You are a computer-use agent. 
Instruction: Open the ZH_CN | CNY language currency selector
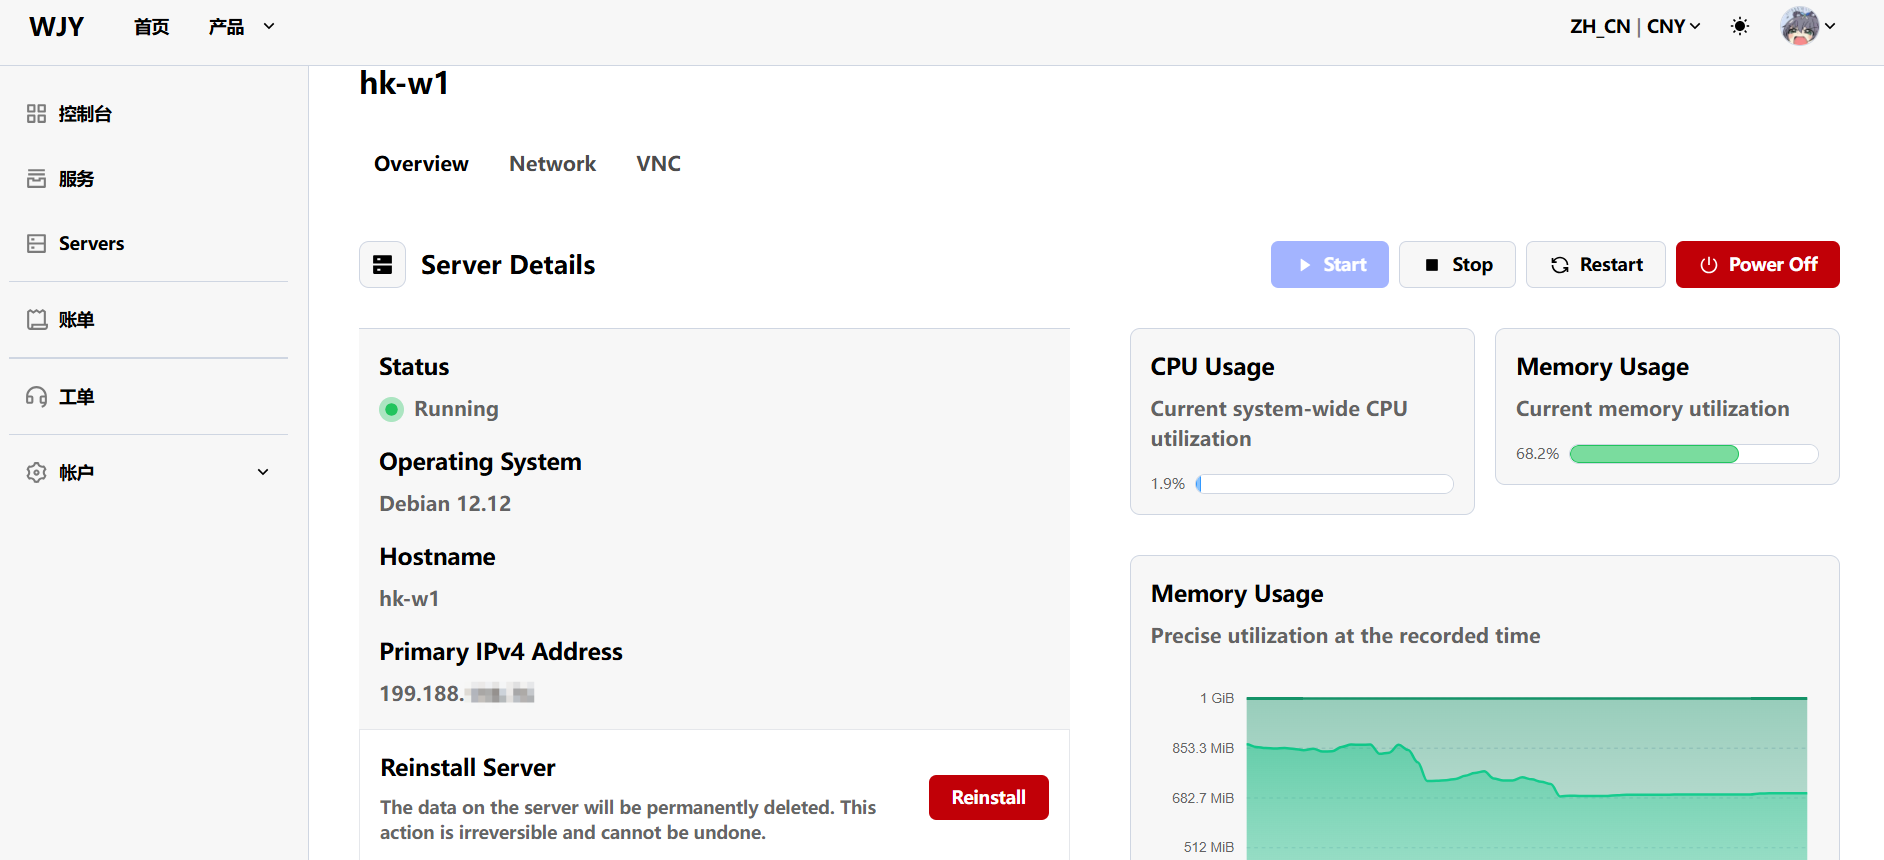coord(1634,27)
